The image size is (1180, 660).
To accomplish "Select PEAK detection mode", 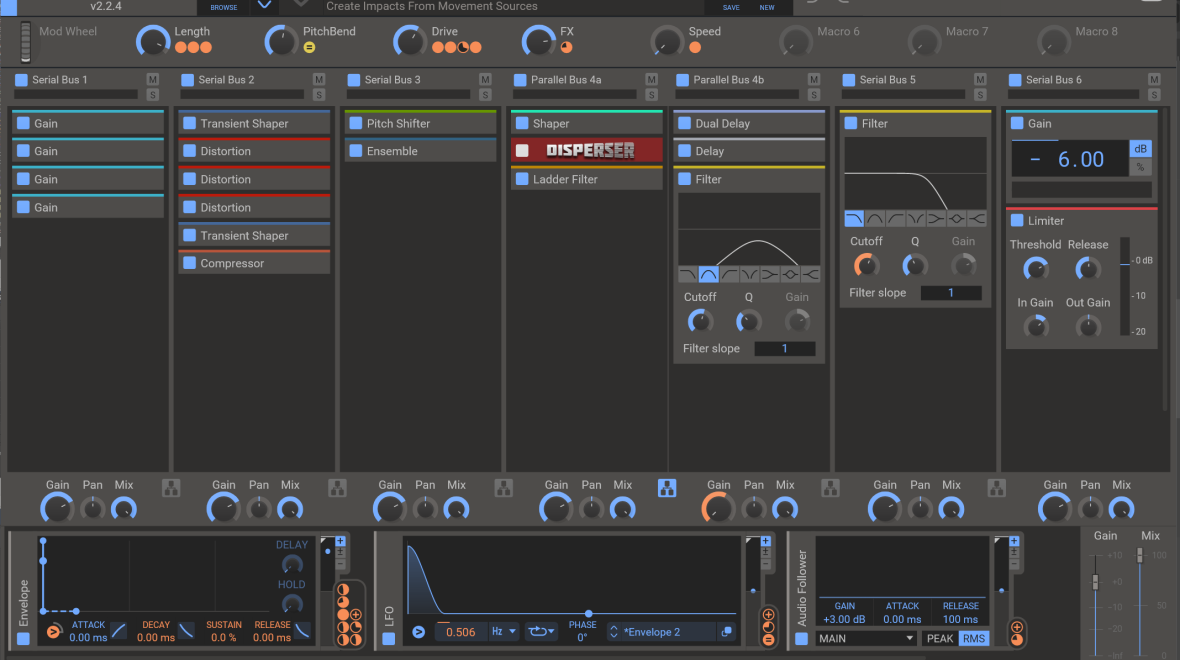I will click(x=939, y=639).
